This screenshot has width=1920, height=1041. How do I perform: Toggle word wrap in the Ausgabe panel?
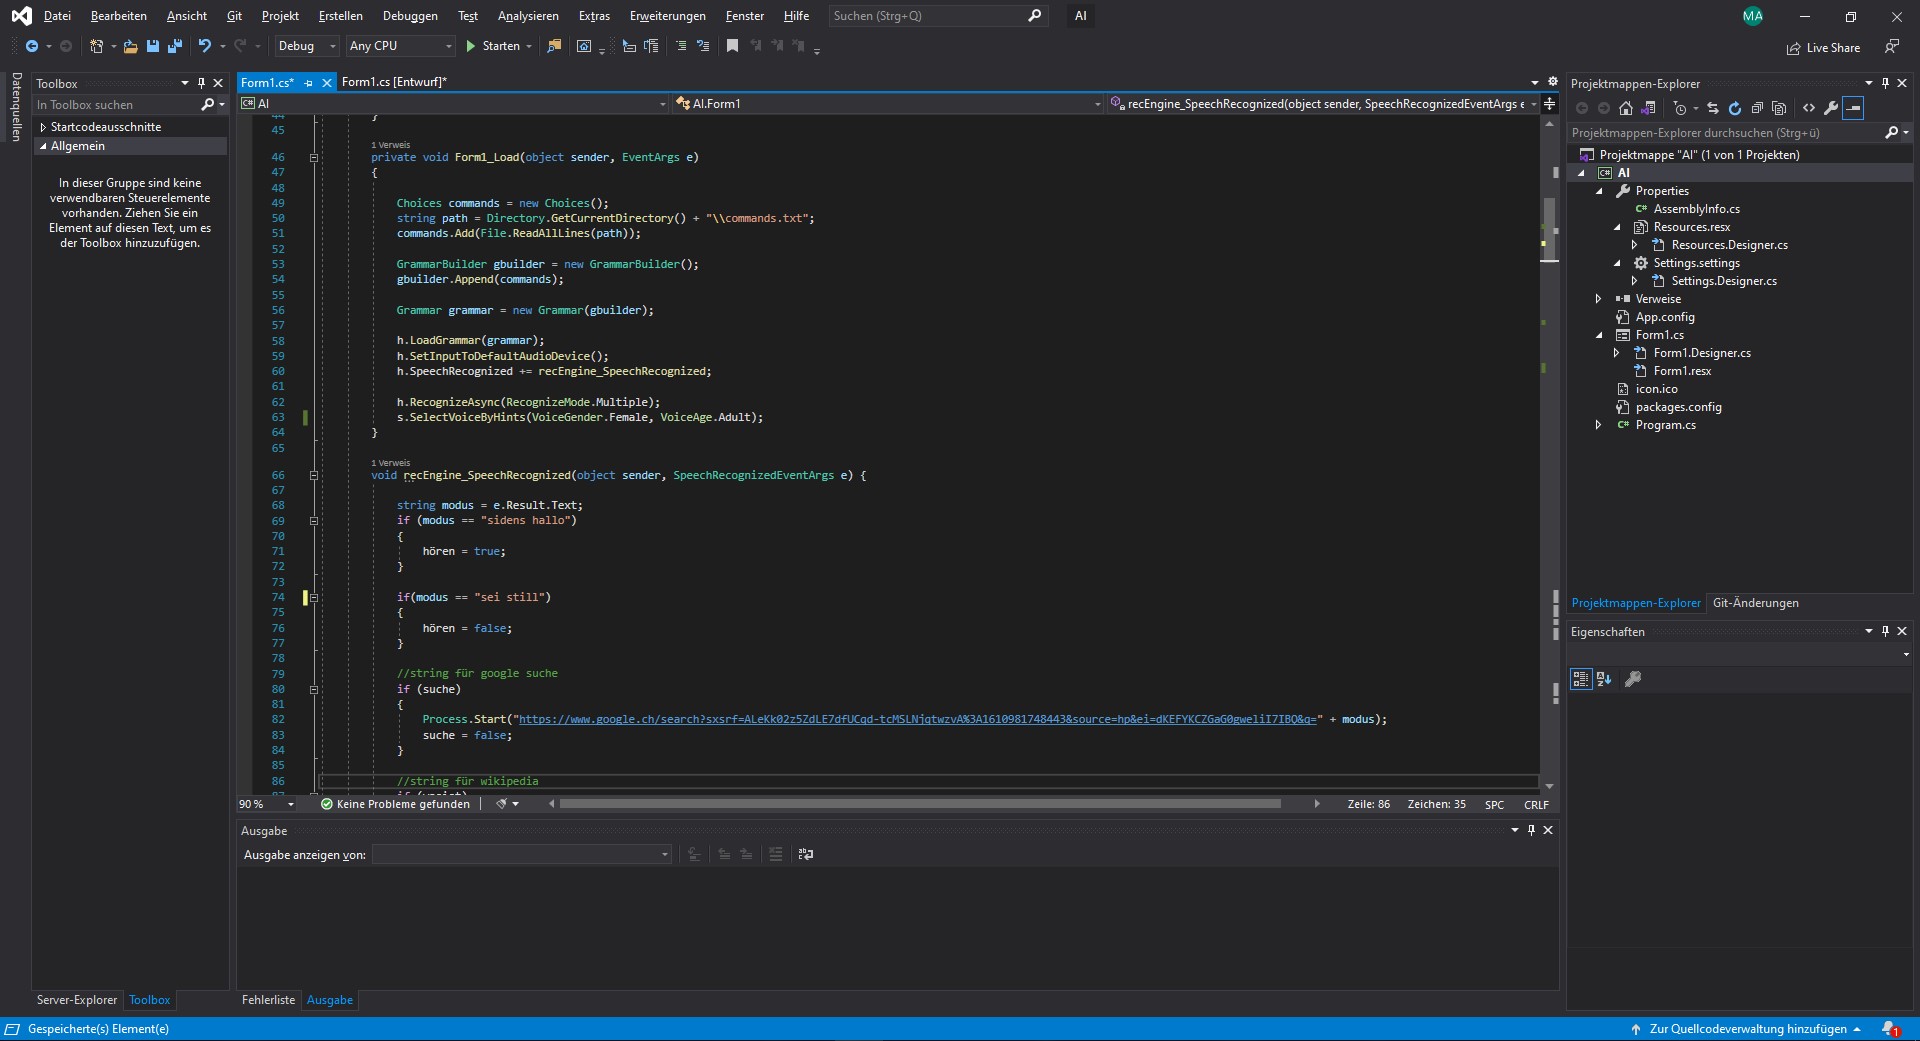806,854
